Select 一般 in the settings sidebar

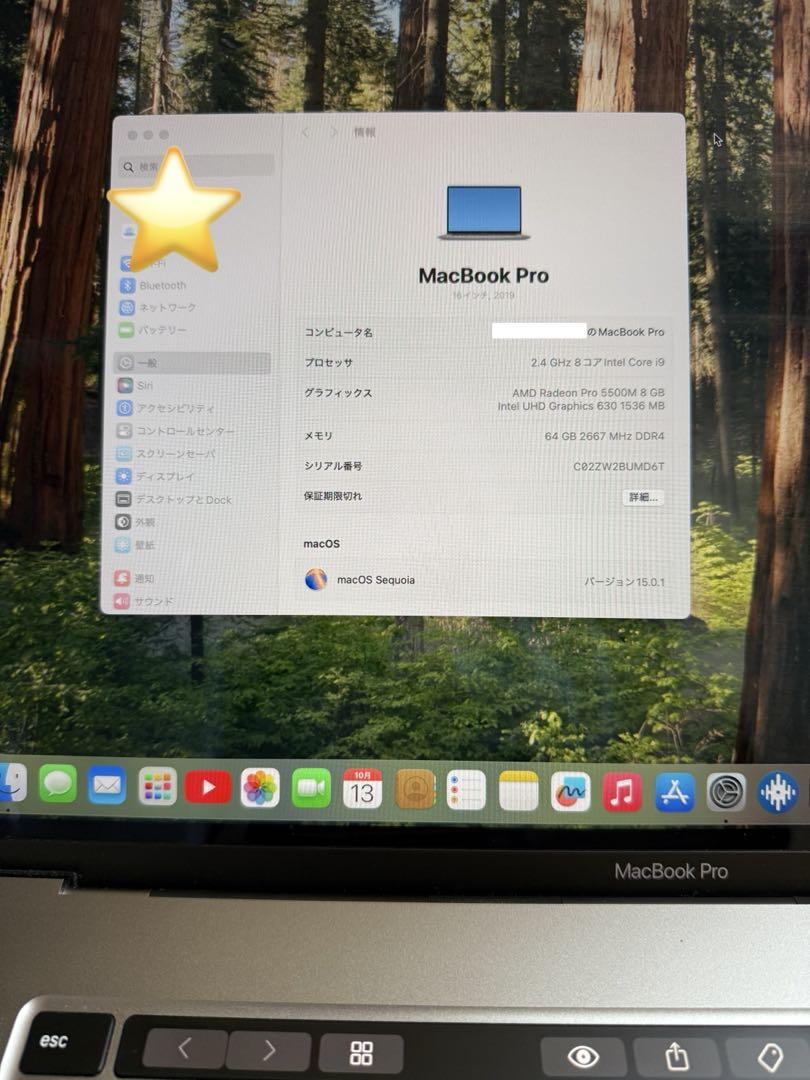pyautogui.click(x=192, y=363)
